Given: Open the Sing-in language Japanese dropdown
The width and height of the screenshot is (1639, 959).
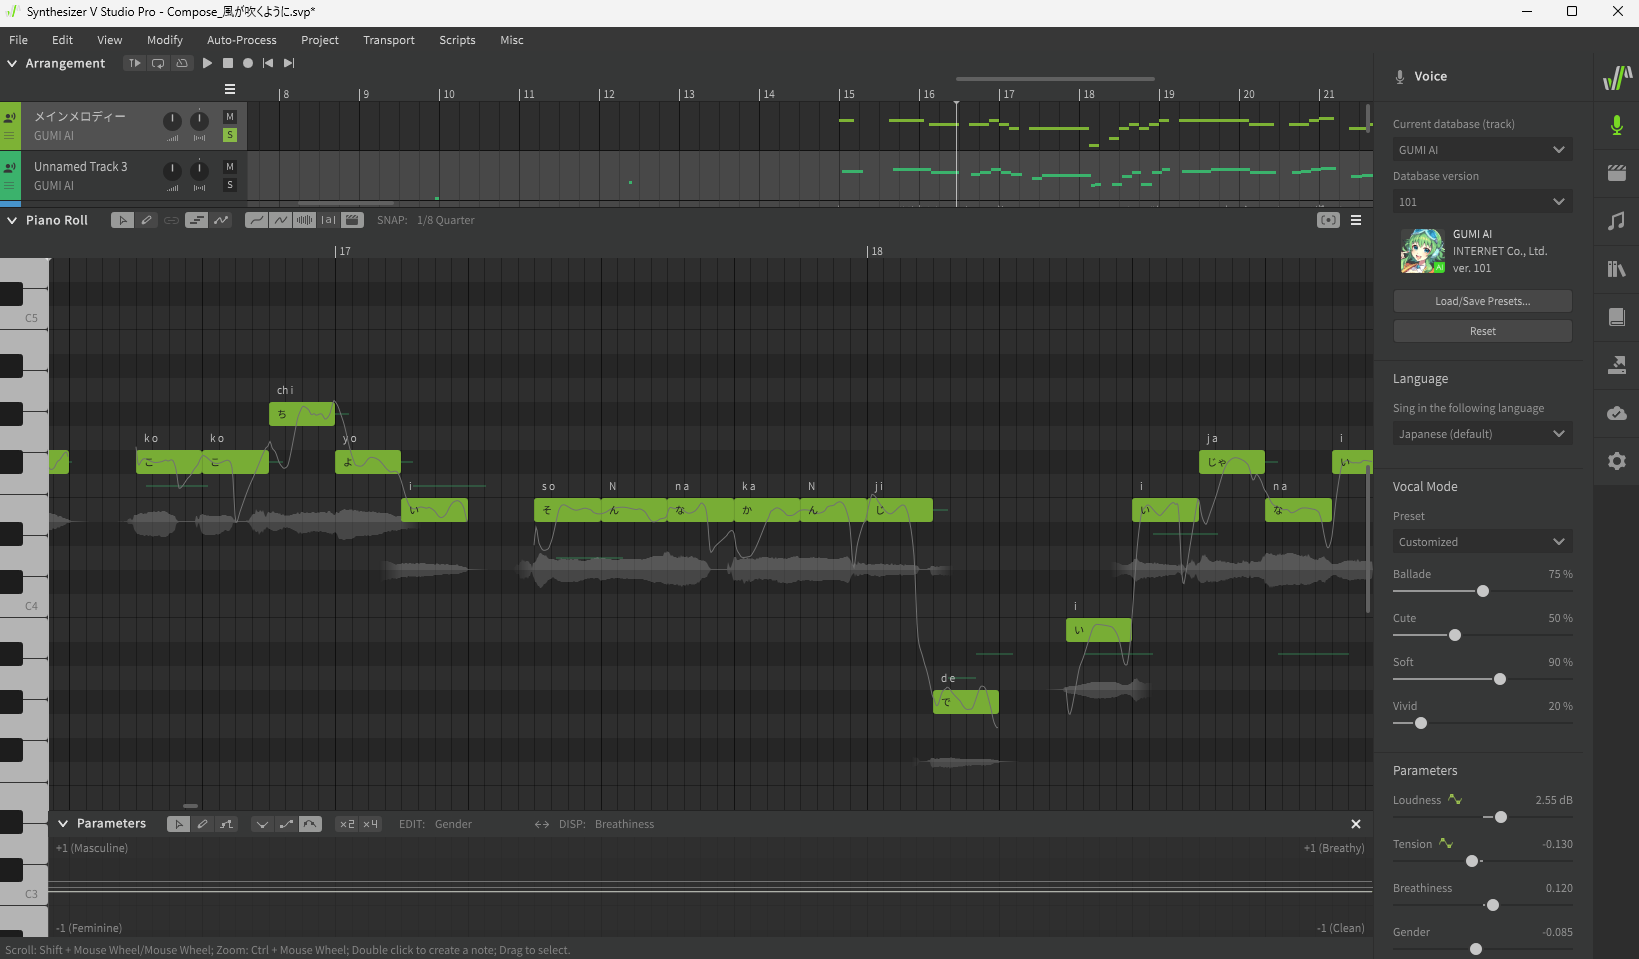Looking at the screenshot, I should click(x=1482, y=434).
